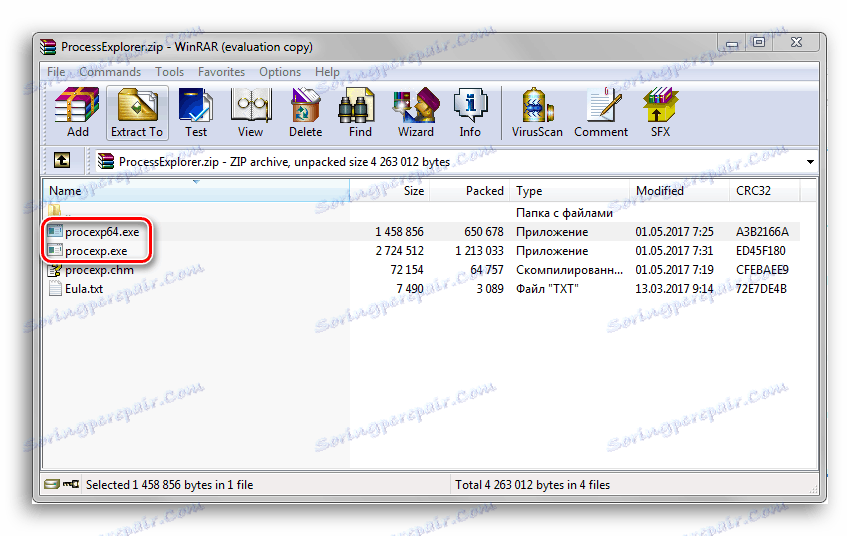
Task: Click CRC32 value CFEBAEE9
Action: pos(762,270)
